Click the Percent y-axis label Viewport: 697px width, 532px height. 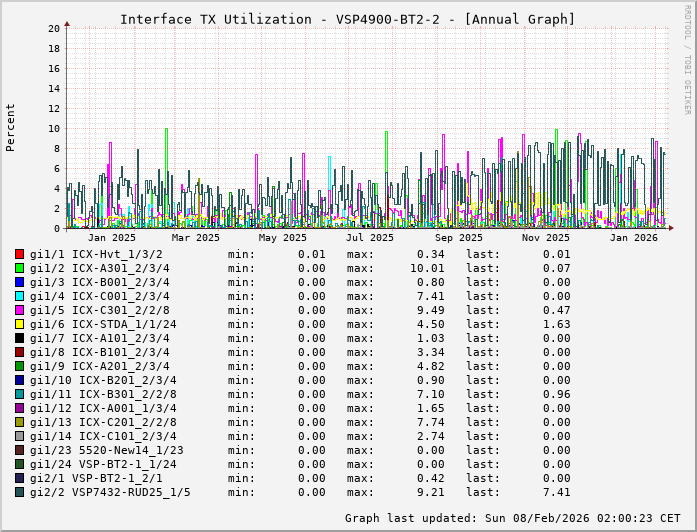click(11, 127)
